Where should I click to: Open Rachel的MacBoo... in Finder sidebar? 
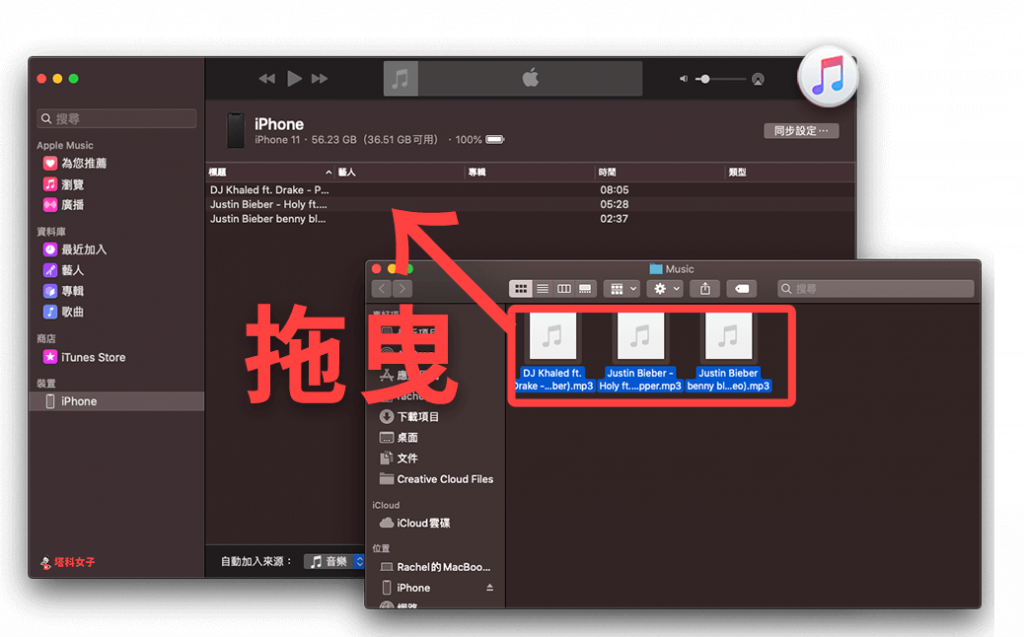(435, 567)
